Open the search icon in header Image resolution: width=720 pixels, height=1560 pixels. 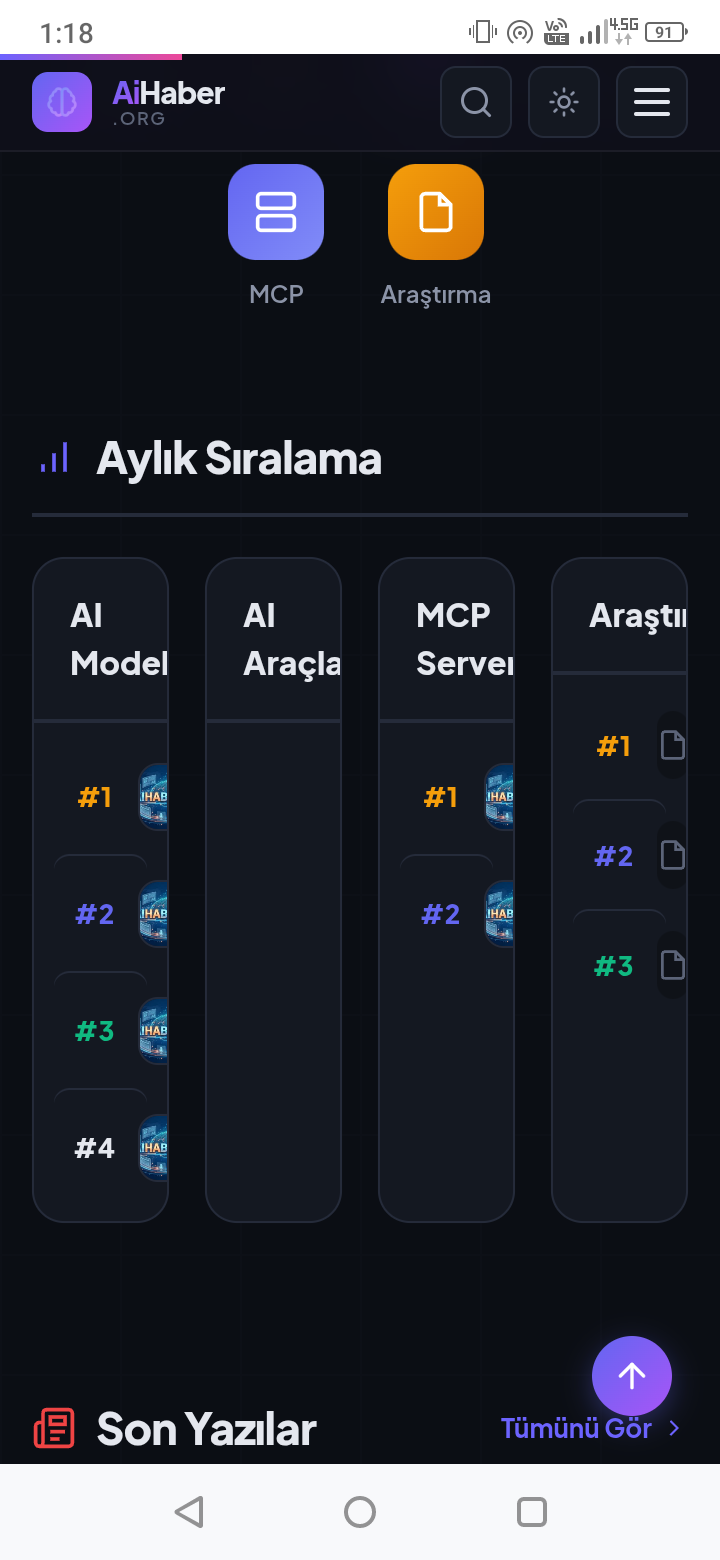coord(476,102)
